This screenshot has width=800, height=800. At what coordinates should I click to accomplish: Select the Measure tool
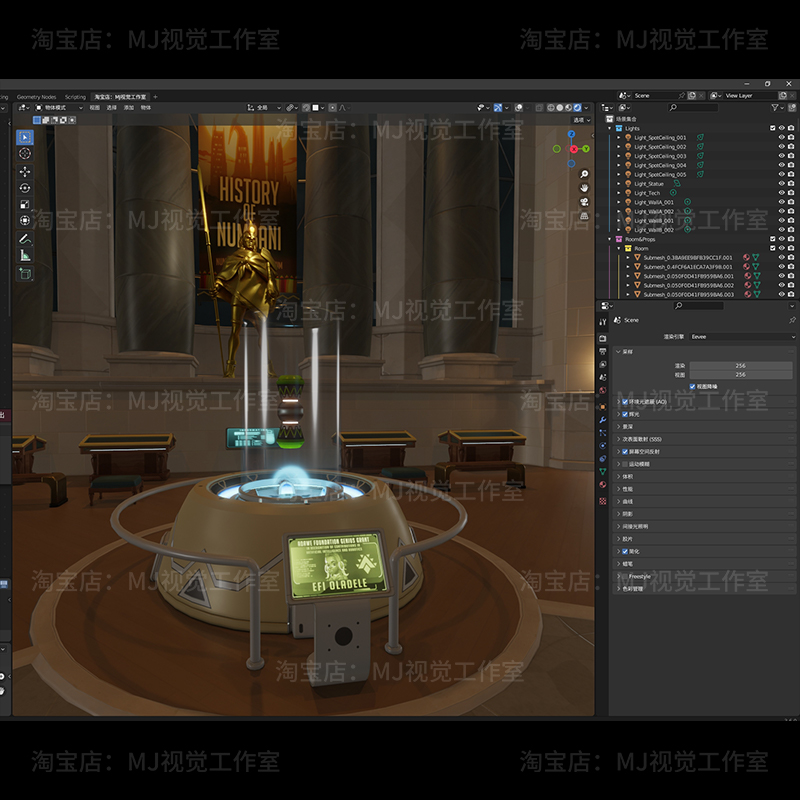(25, 255)
